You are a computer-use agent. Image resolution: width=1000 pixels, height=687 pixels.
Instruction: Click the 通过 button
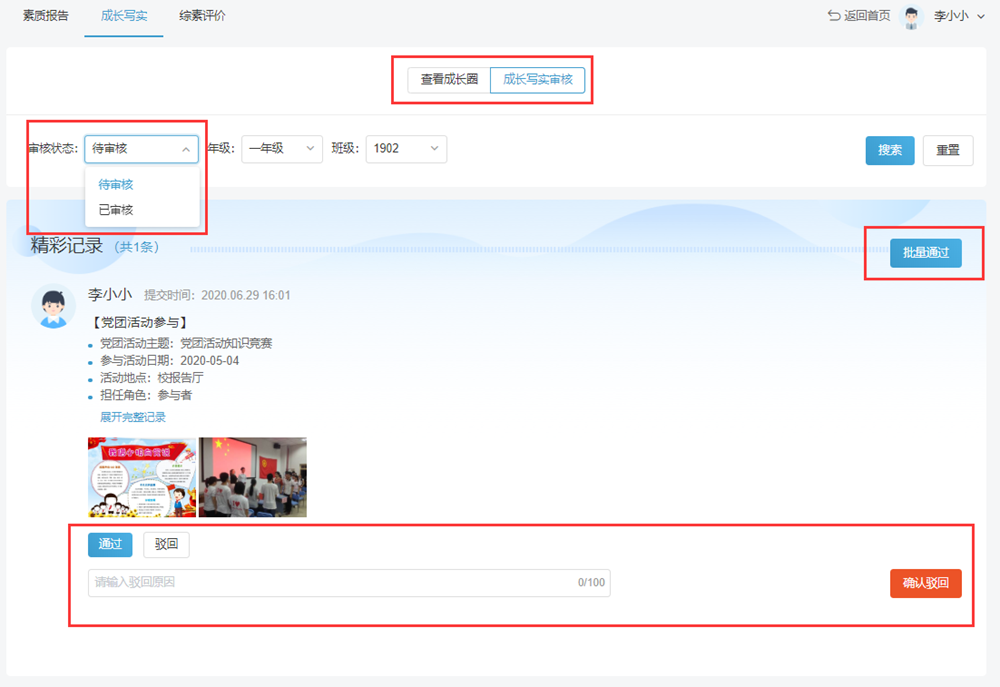tap(110, 544)
